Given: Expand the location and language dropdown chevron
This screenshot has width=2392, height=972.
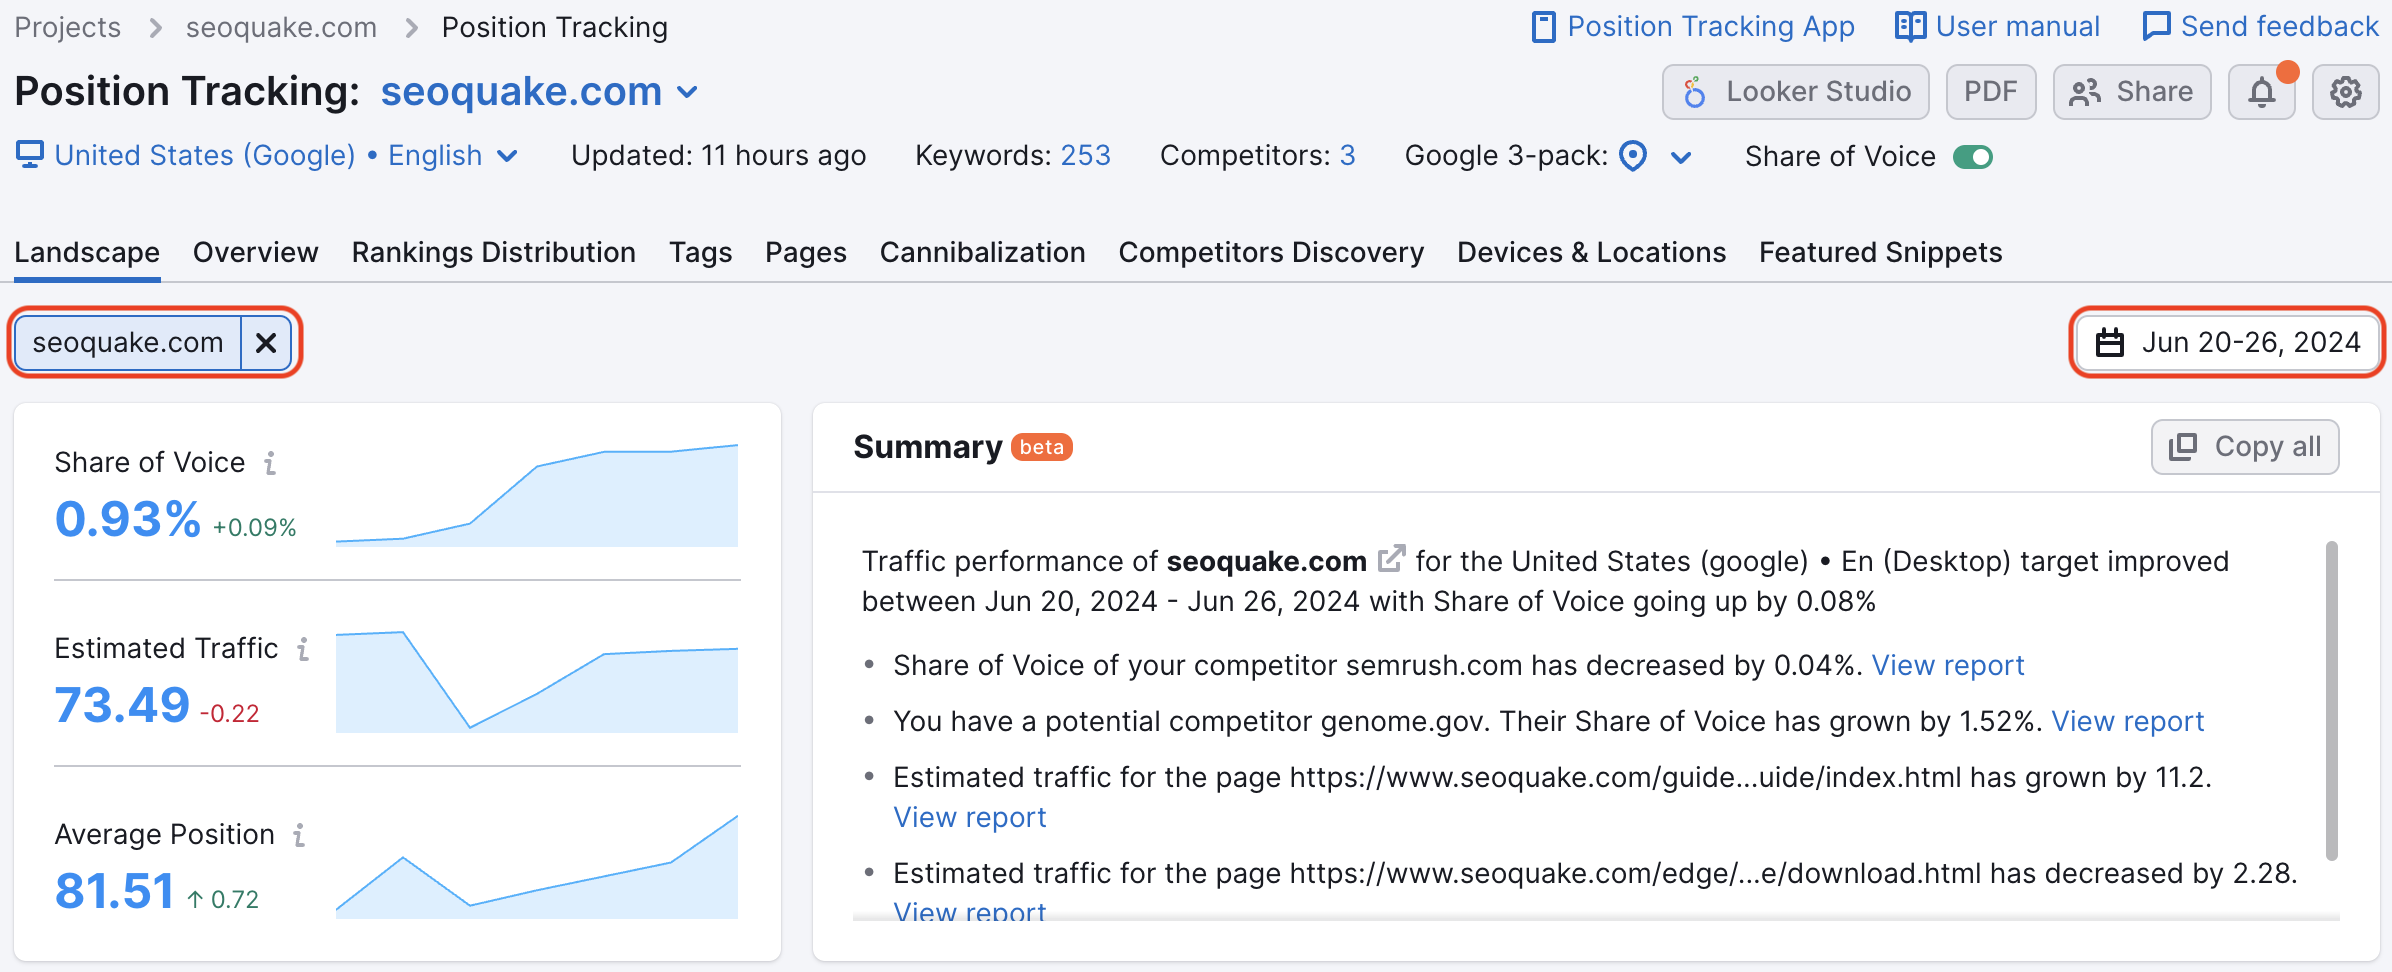Looking at the screenshot, I should coord(508,156).
